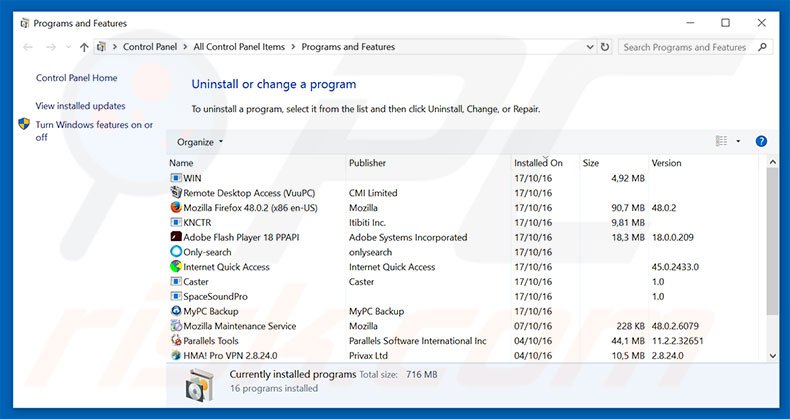Open the recent locations dropdown arrow

69,47
